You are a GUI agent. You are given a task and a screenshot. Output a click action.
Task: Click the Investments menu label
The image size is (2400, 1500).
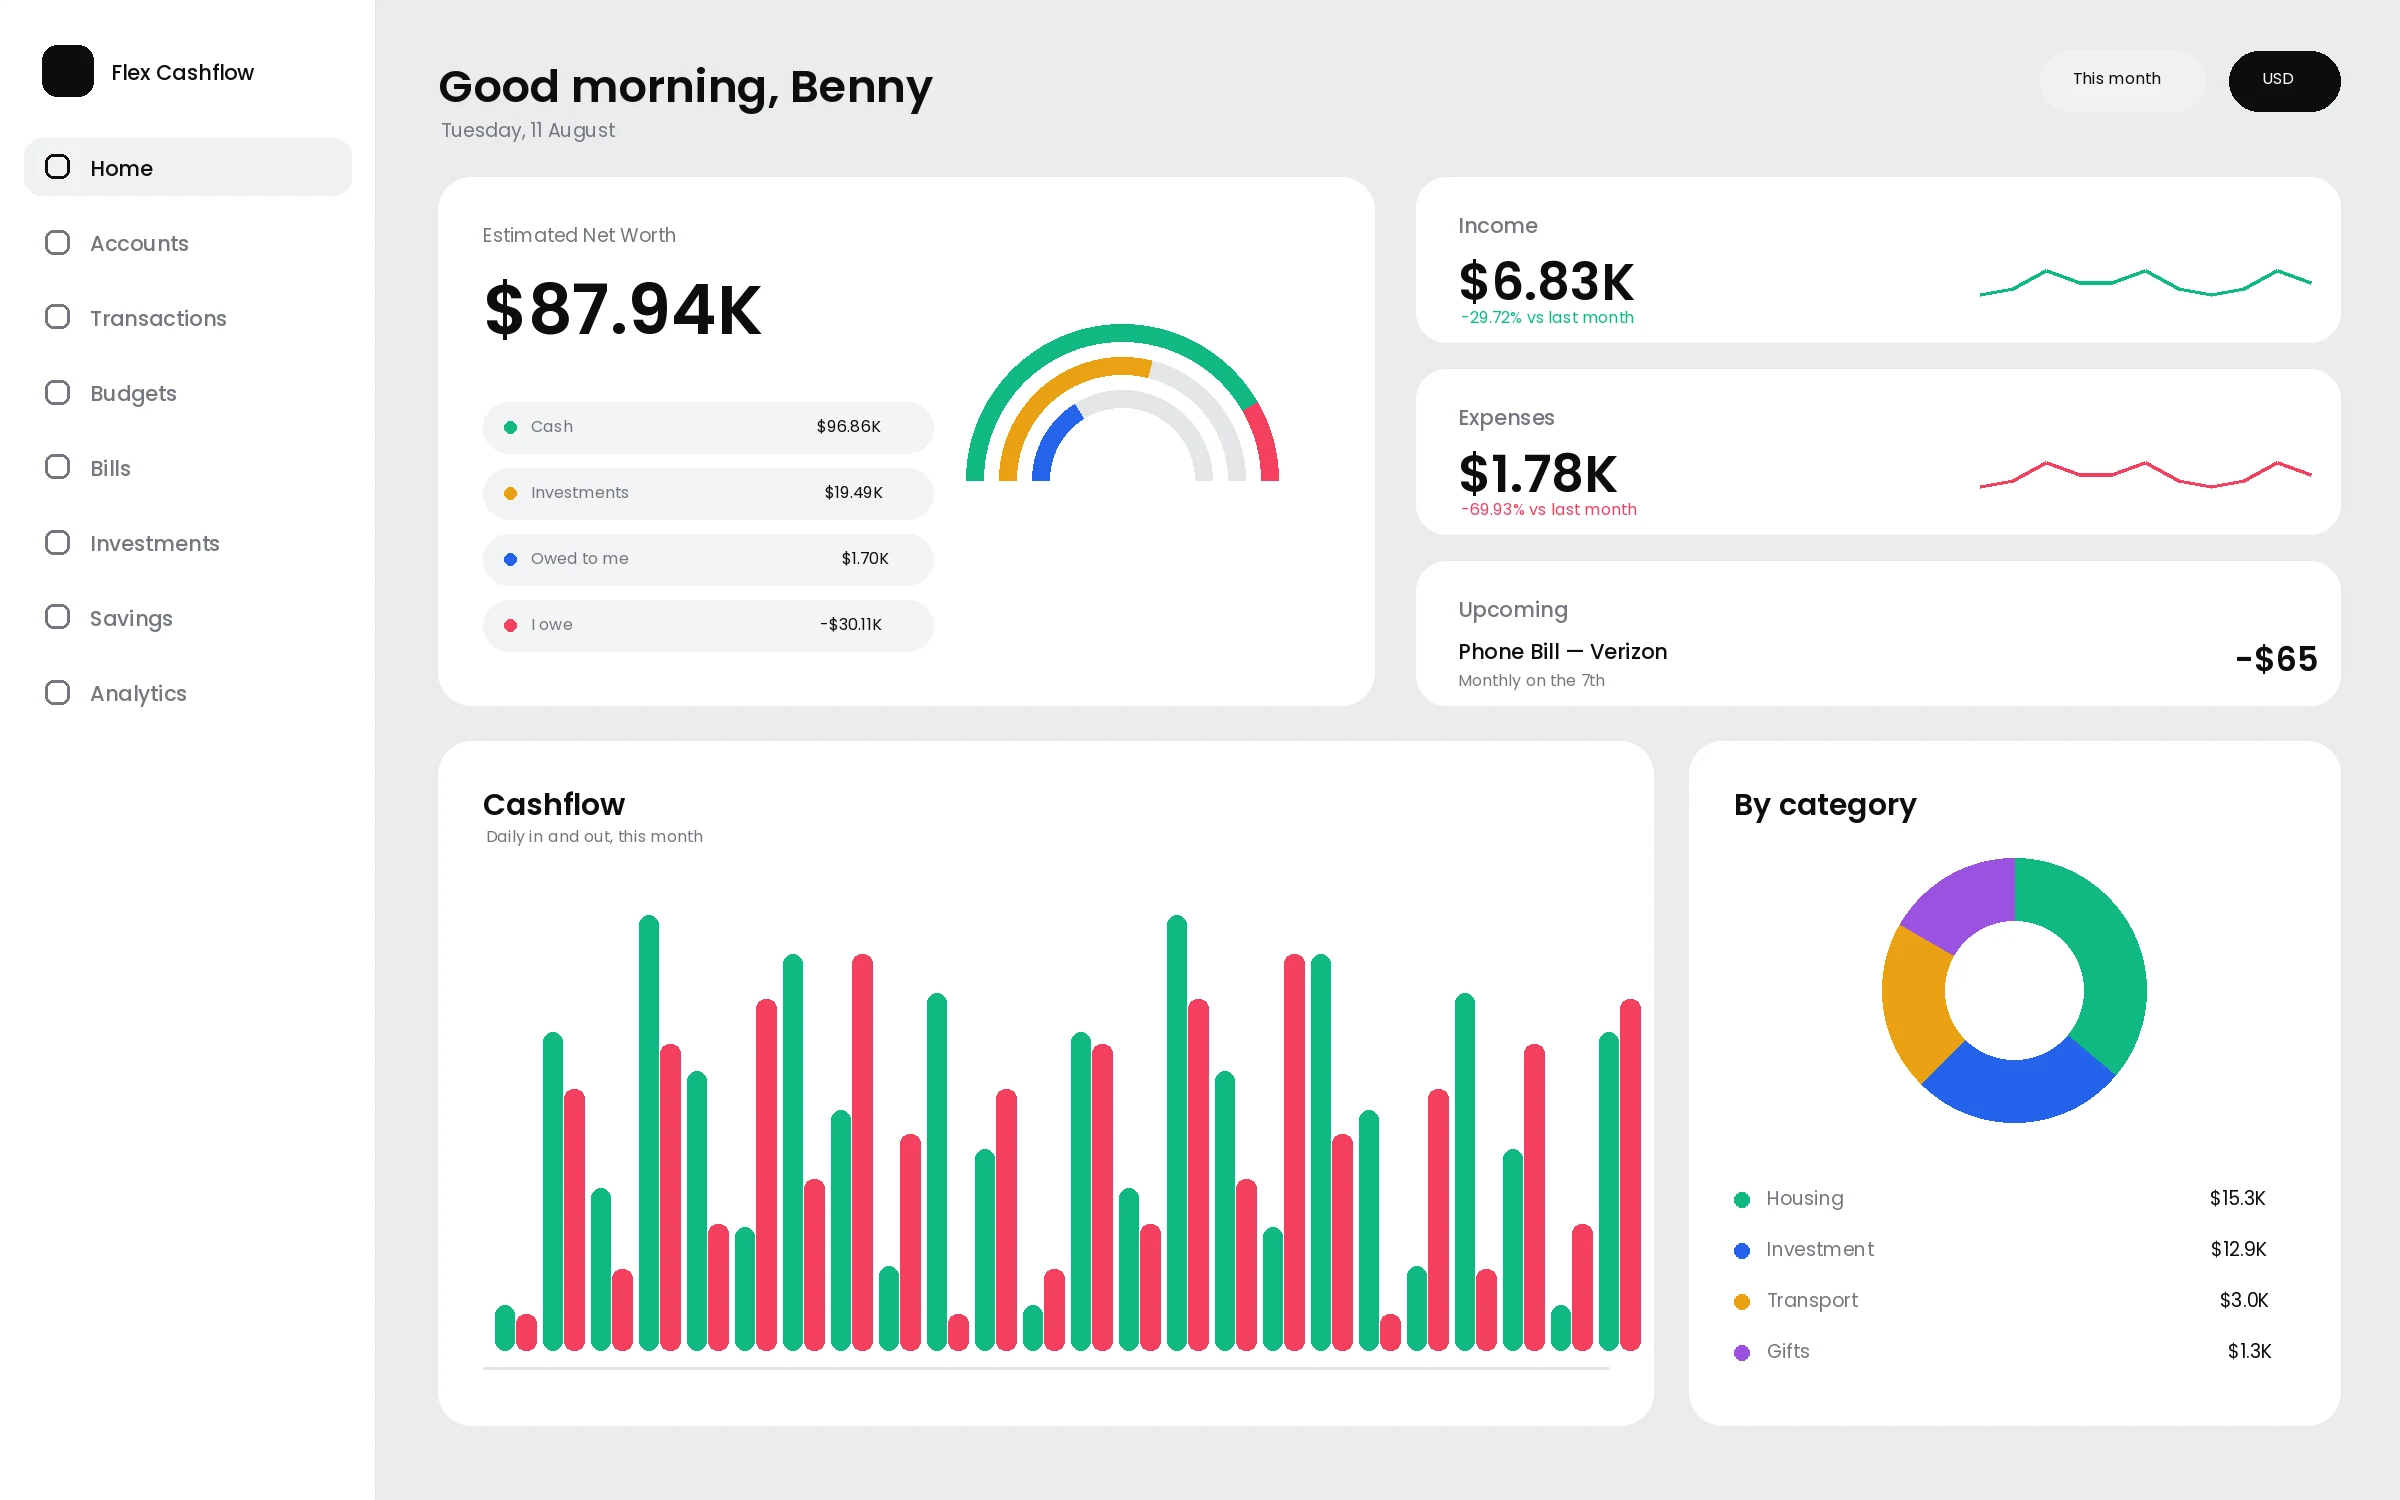click(x=155, y=543)
